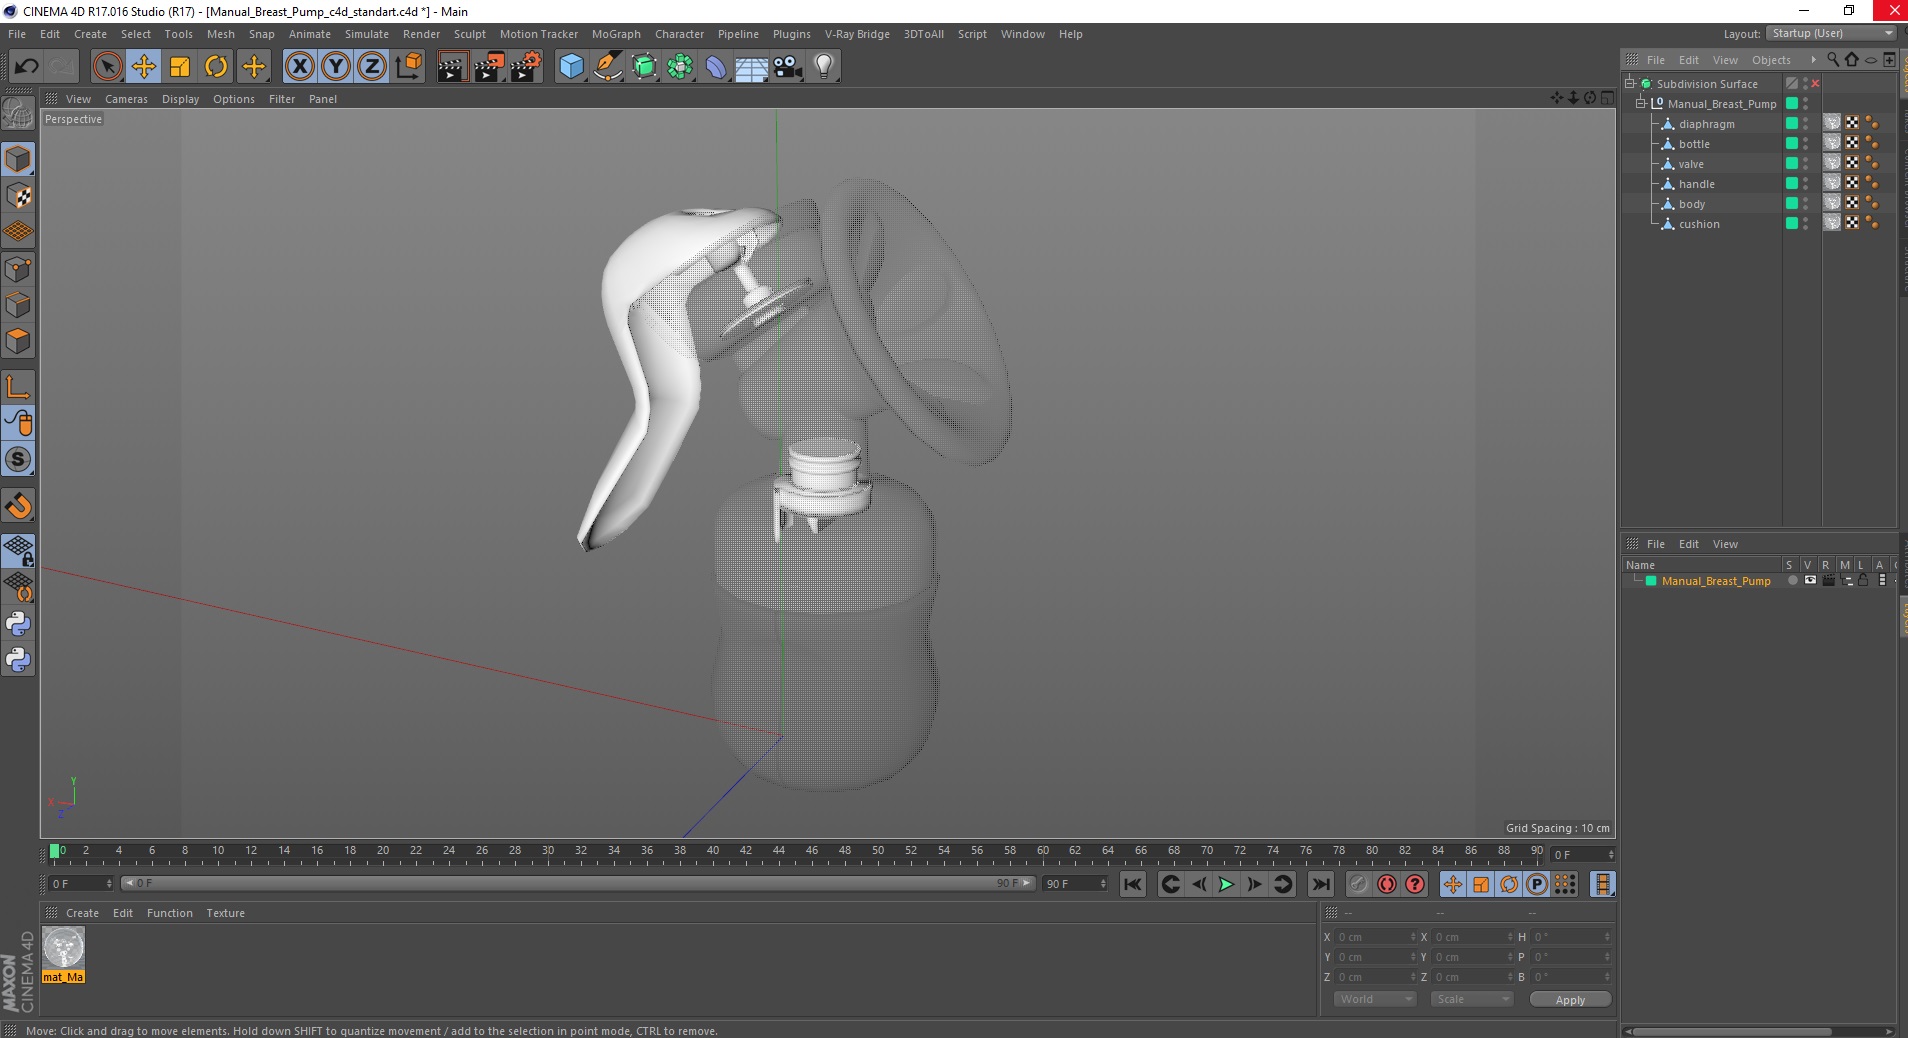The image size is (1908, 1038).
Task: Enable Axis mode tool
Action: tap(18, 387)
